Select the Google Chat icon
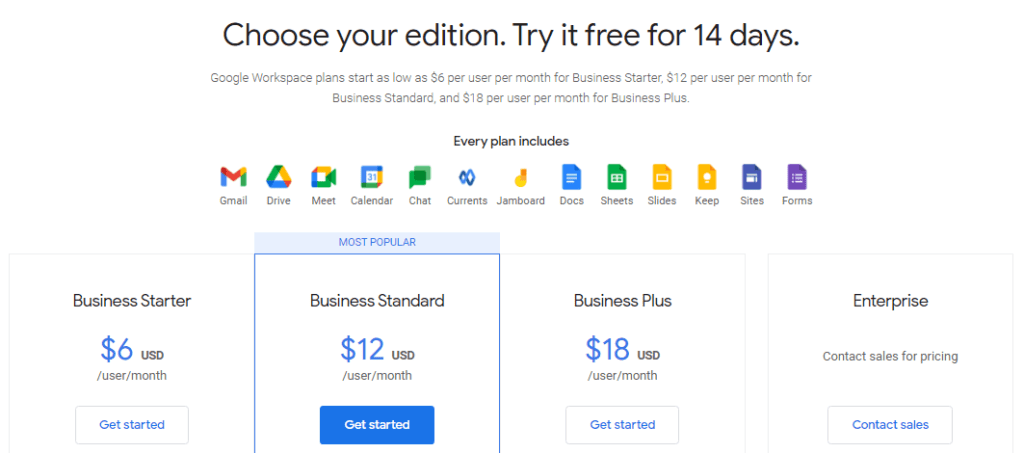The image size is (1024, 453). coord(420,178)
